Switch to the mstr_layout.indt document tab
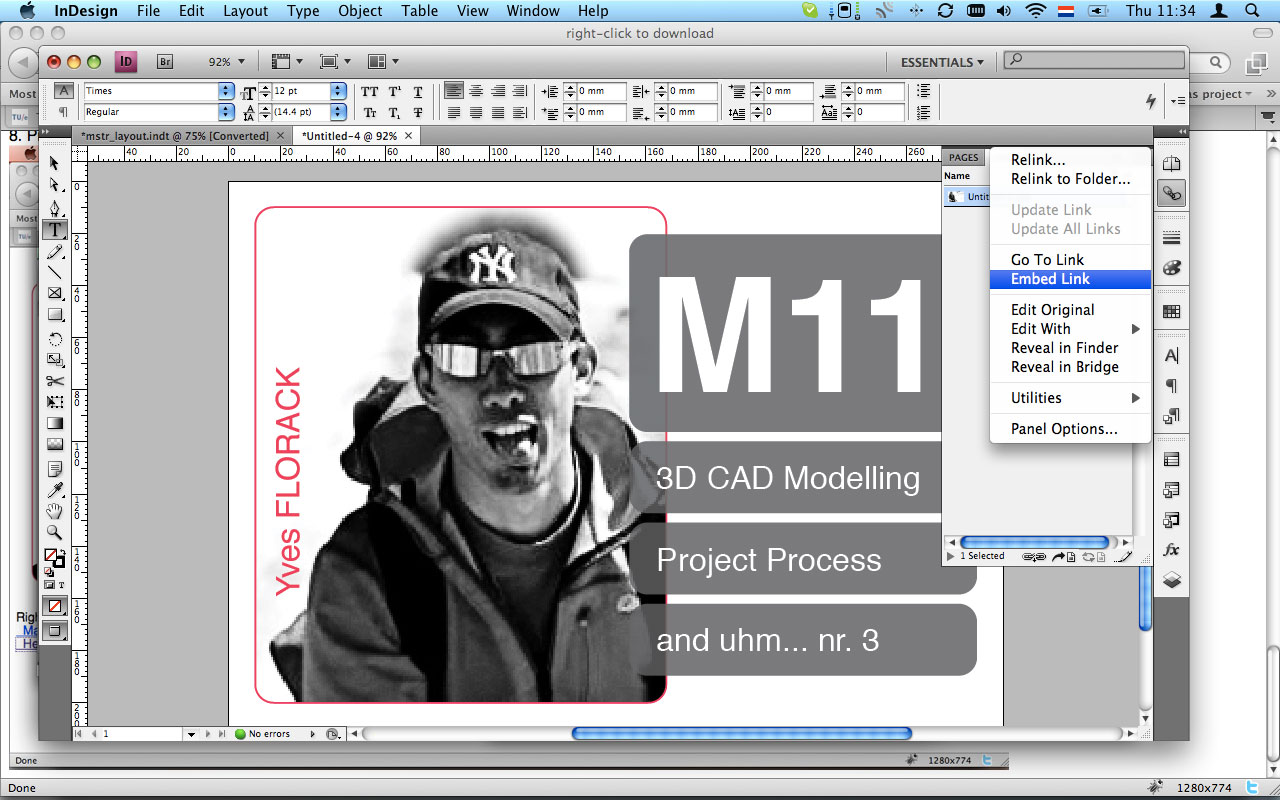Image resolution: width=1280 pixels, height=800 pixels. tap(175, 135)
